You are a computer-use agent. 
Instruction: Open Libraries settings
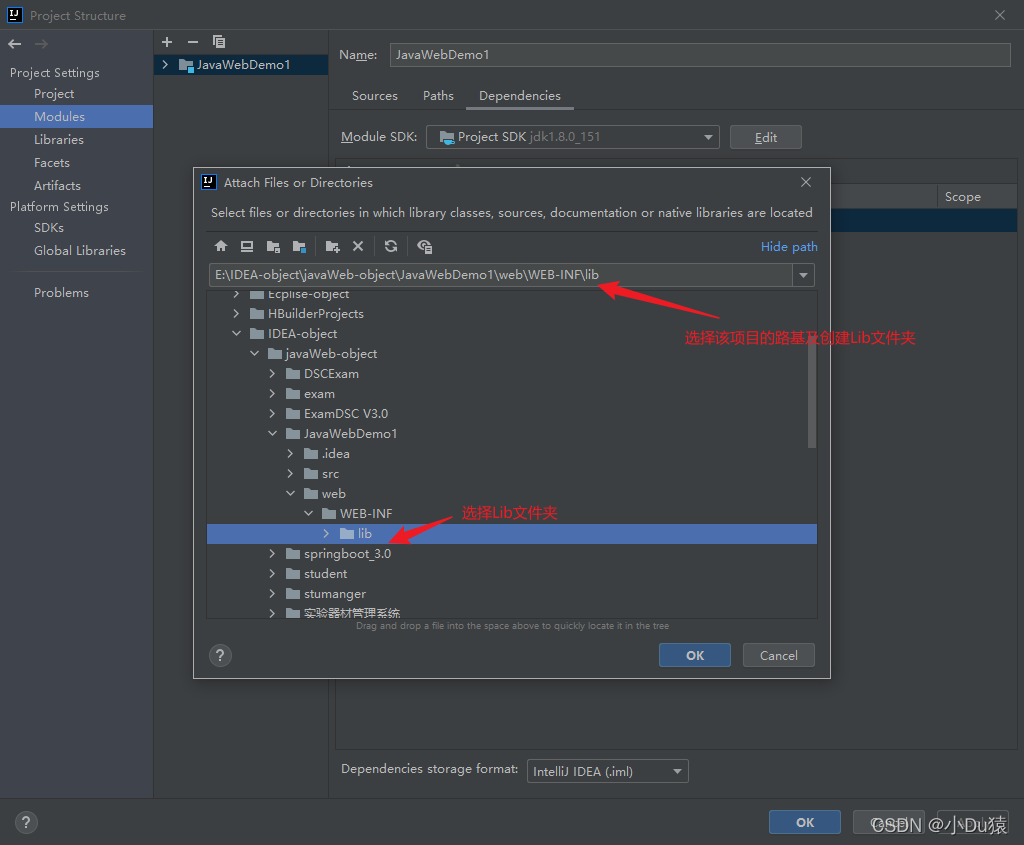pos(59,139)
